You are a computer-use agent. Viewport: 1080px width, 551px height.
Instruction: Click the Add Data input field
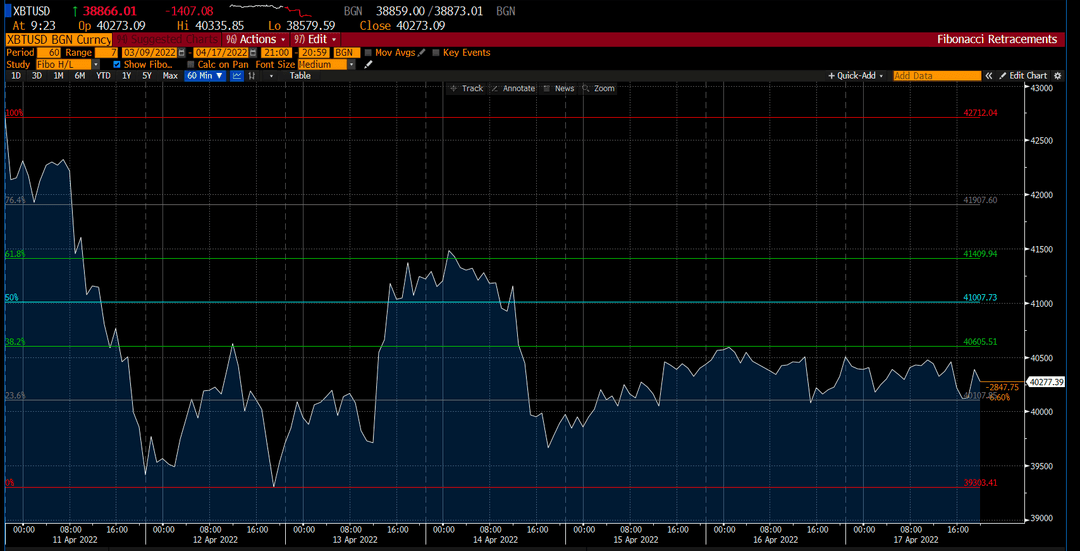tap(937, 76)
